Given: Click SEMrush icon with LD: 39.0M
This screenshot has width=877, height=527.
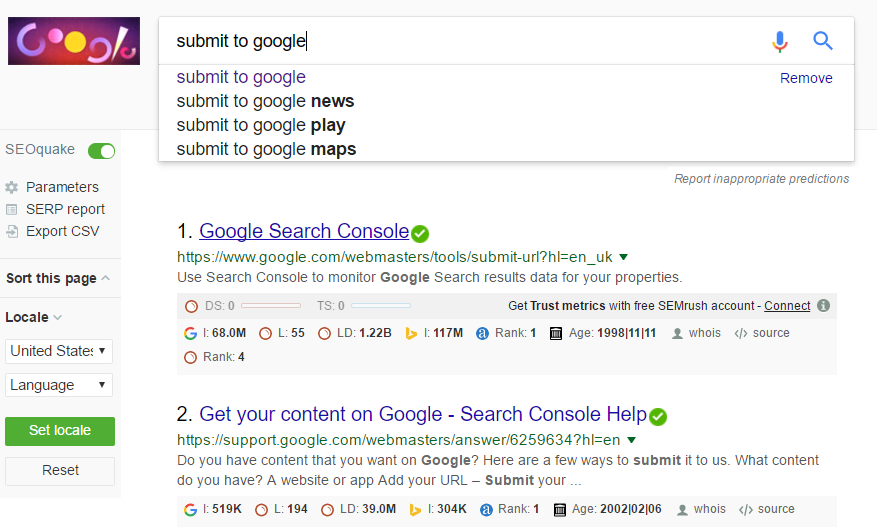Looking at the screenshot, I should coord(327,510).
